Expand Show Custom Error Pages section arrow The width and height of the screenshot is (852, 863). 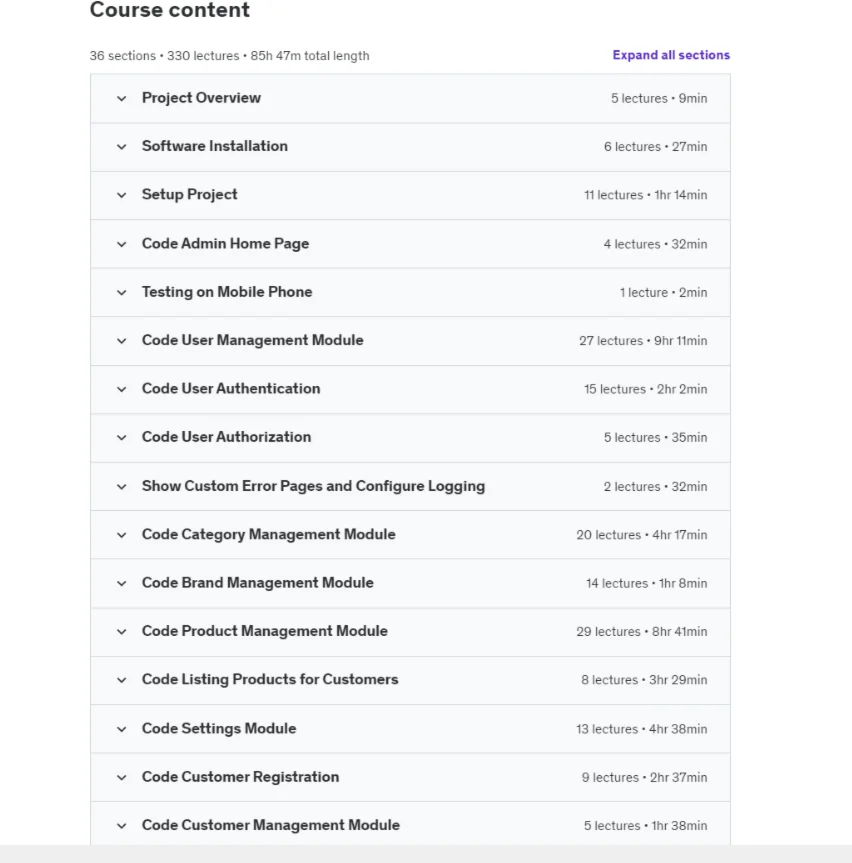click(122, 487)
